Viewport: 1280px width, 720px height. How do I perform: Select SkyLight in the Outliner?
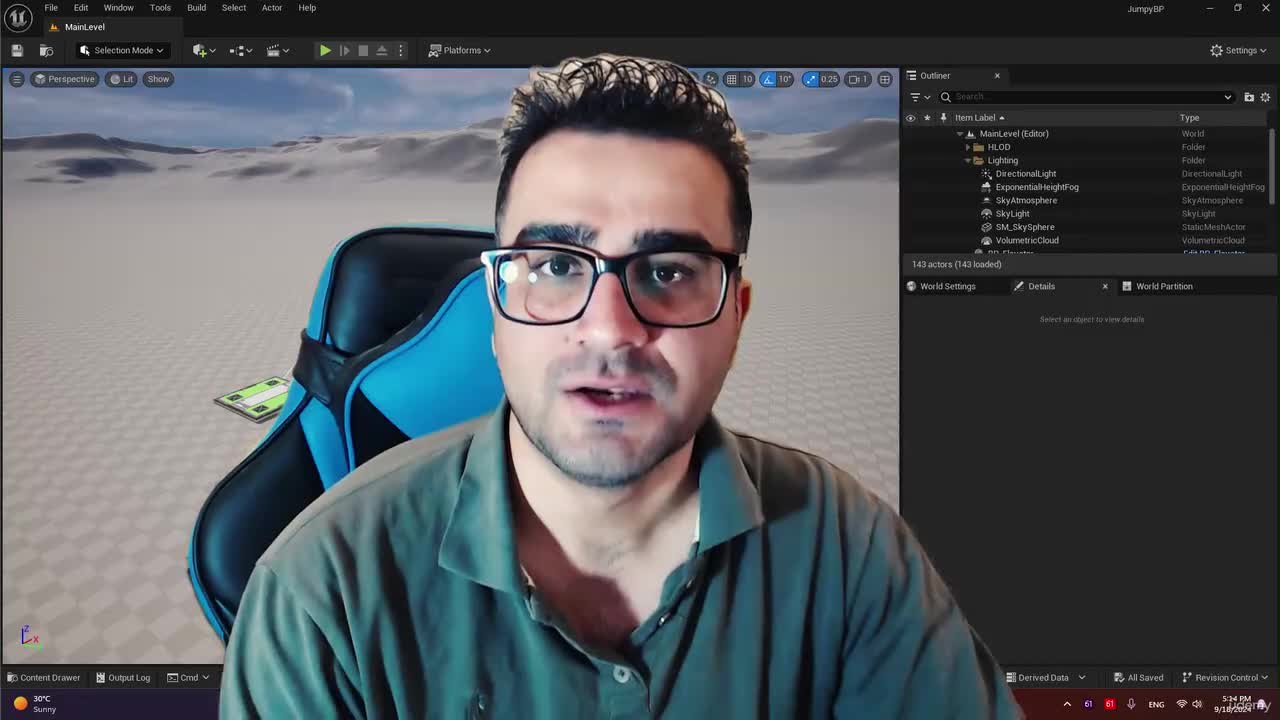click(x=1012, y=214)
